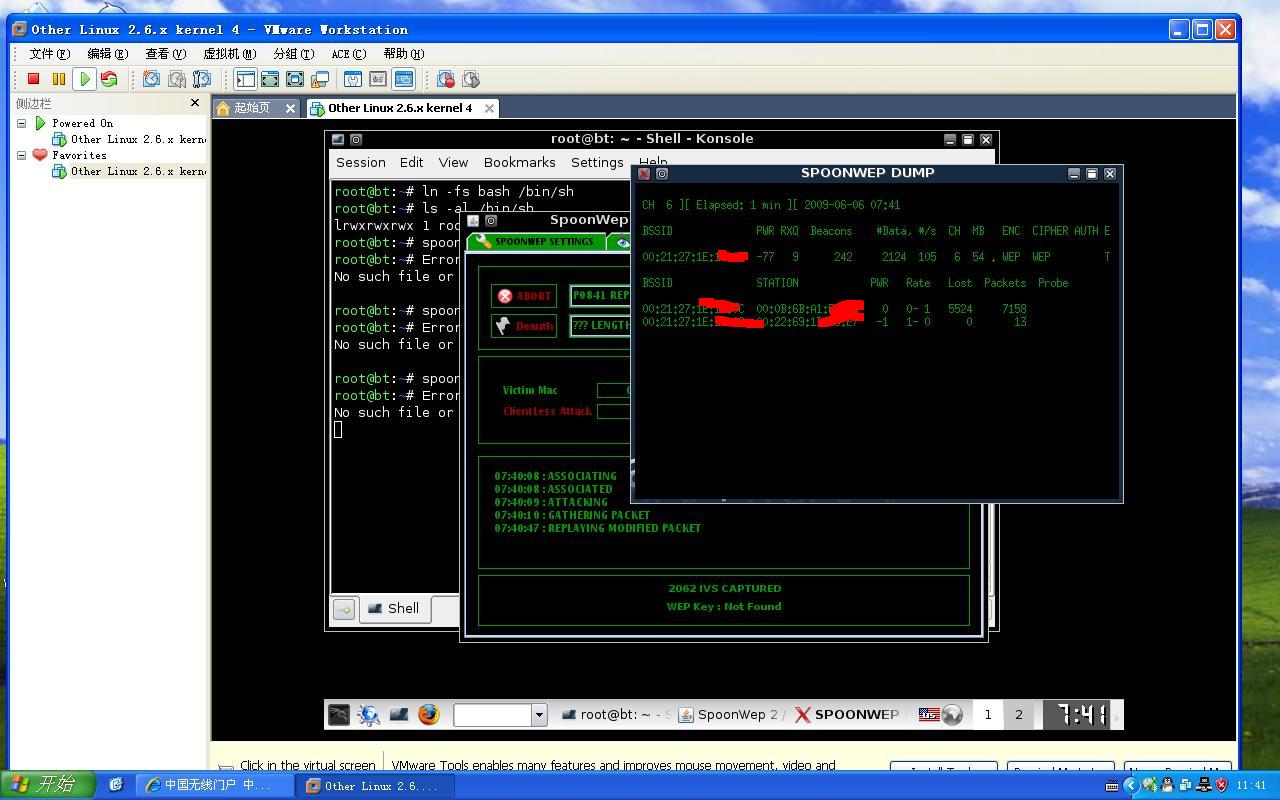
Task: Open the View menu in Konsole
Action: point(453,162)
